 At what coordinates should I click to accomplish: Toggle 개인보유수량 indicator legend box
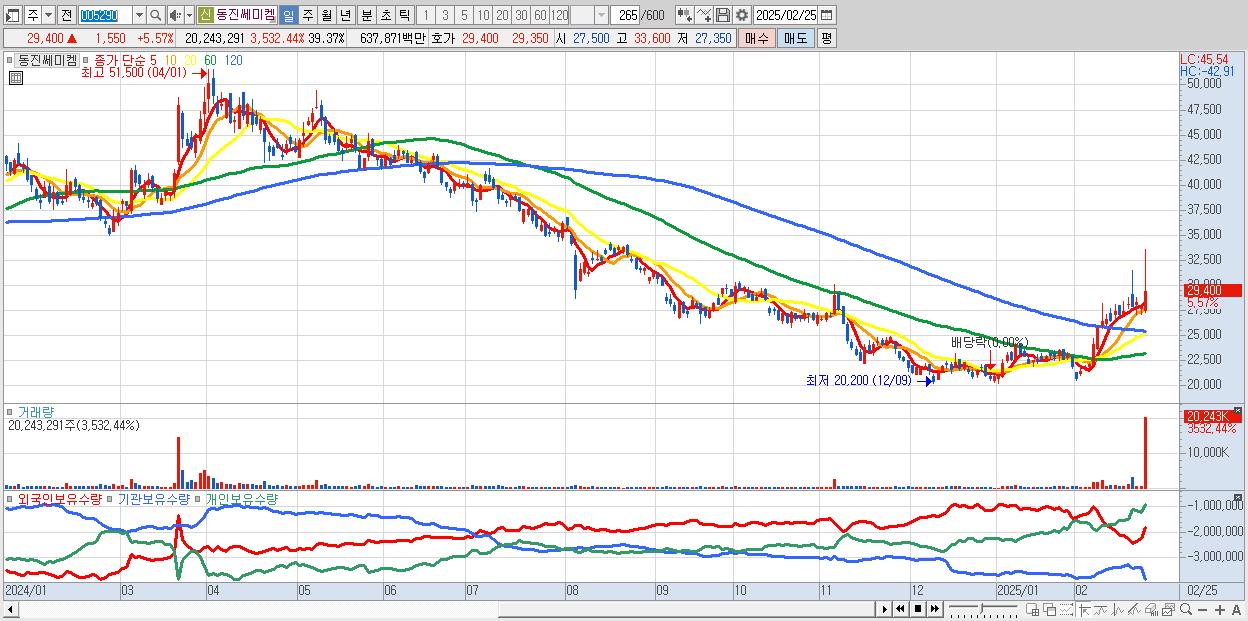[x=199, y=498]
